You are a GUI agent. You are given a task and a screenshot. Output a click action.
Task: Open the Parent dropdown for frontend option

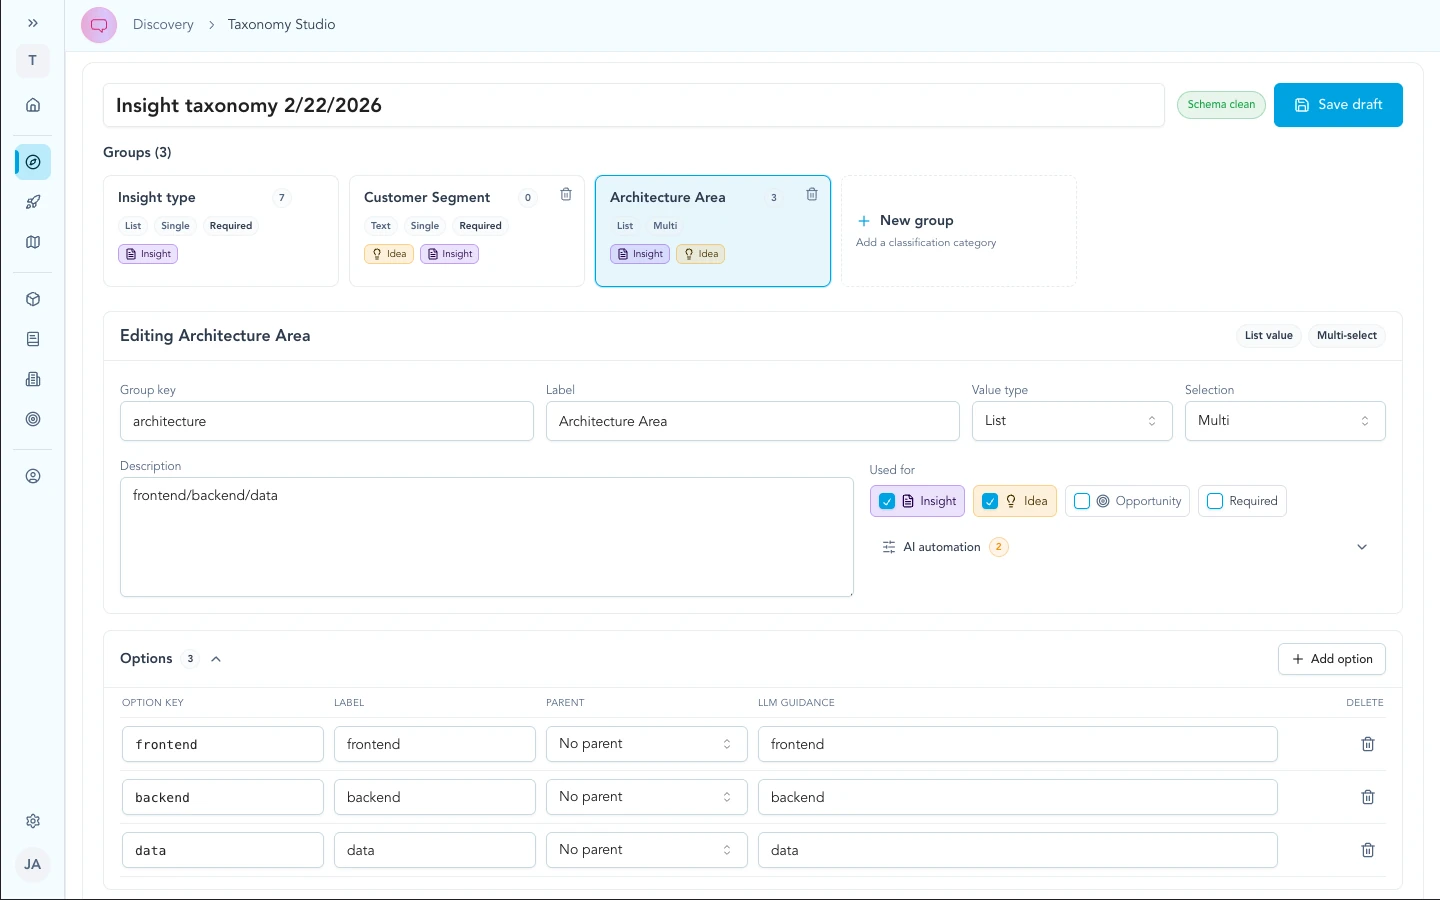pos(646,744)
